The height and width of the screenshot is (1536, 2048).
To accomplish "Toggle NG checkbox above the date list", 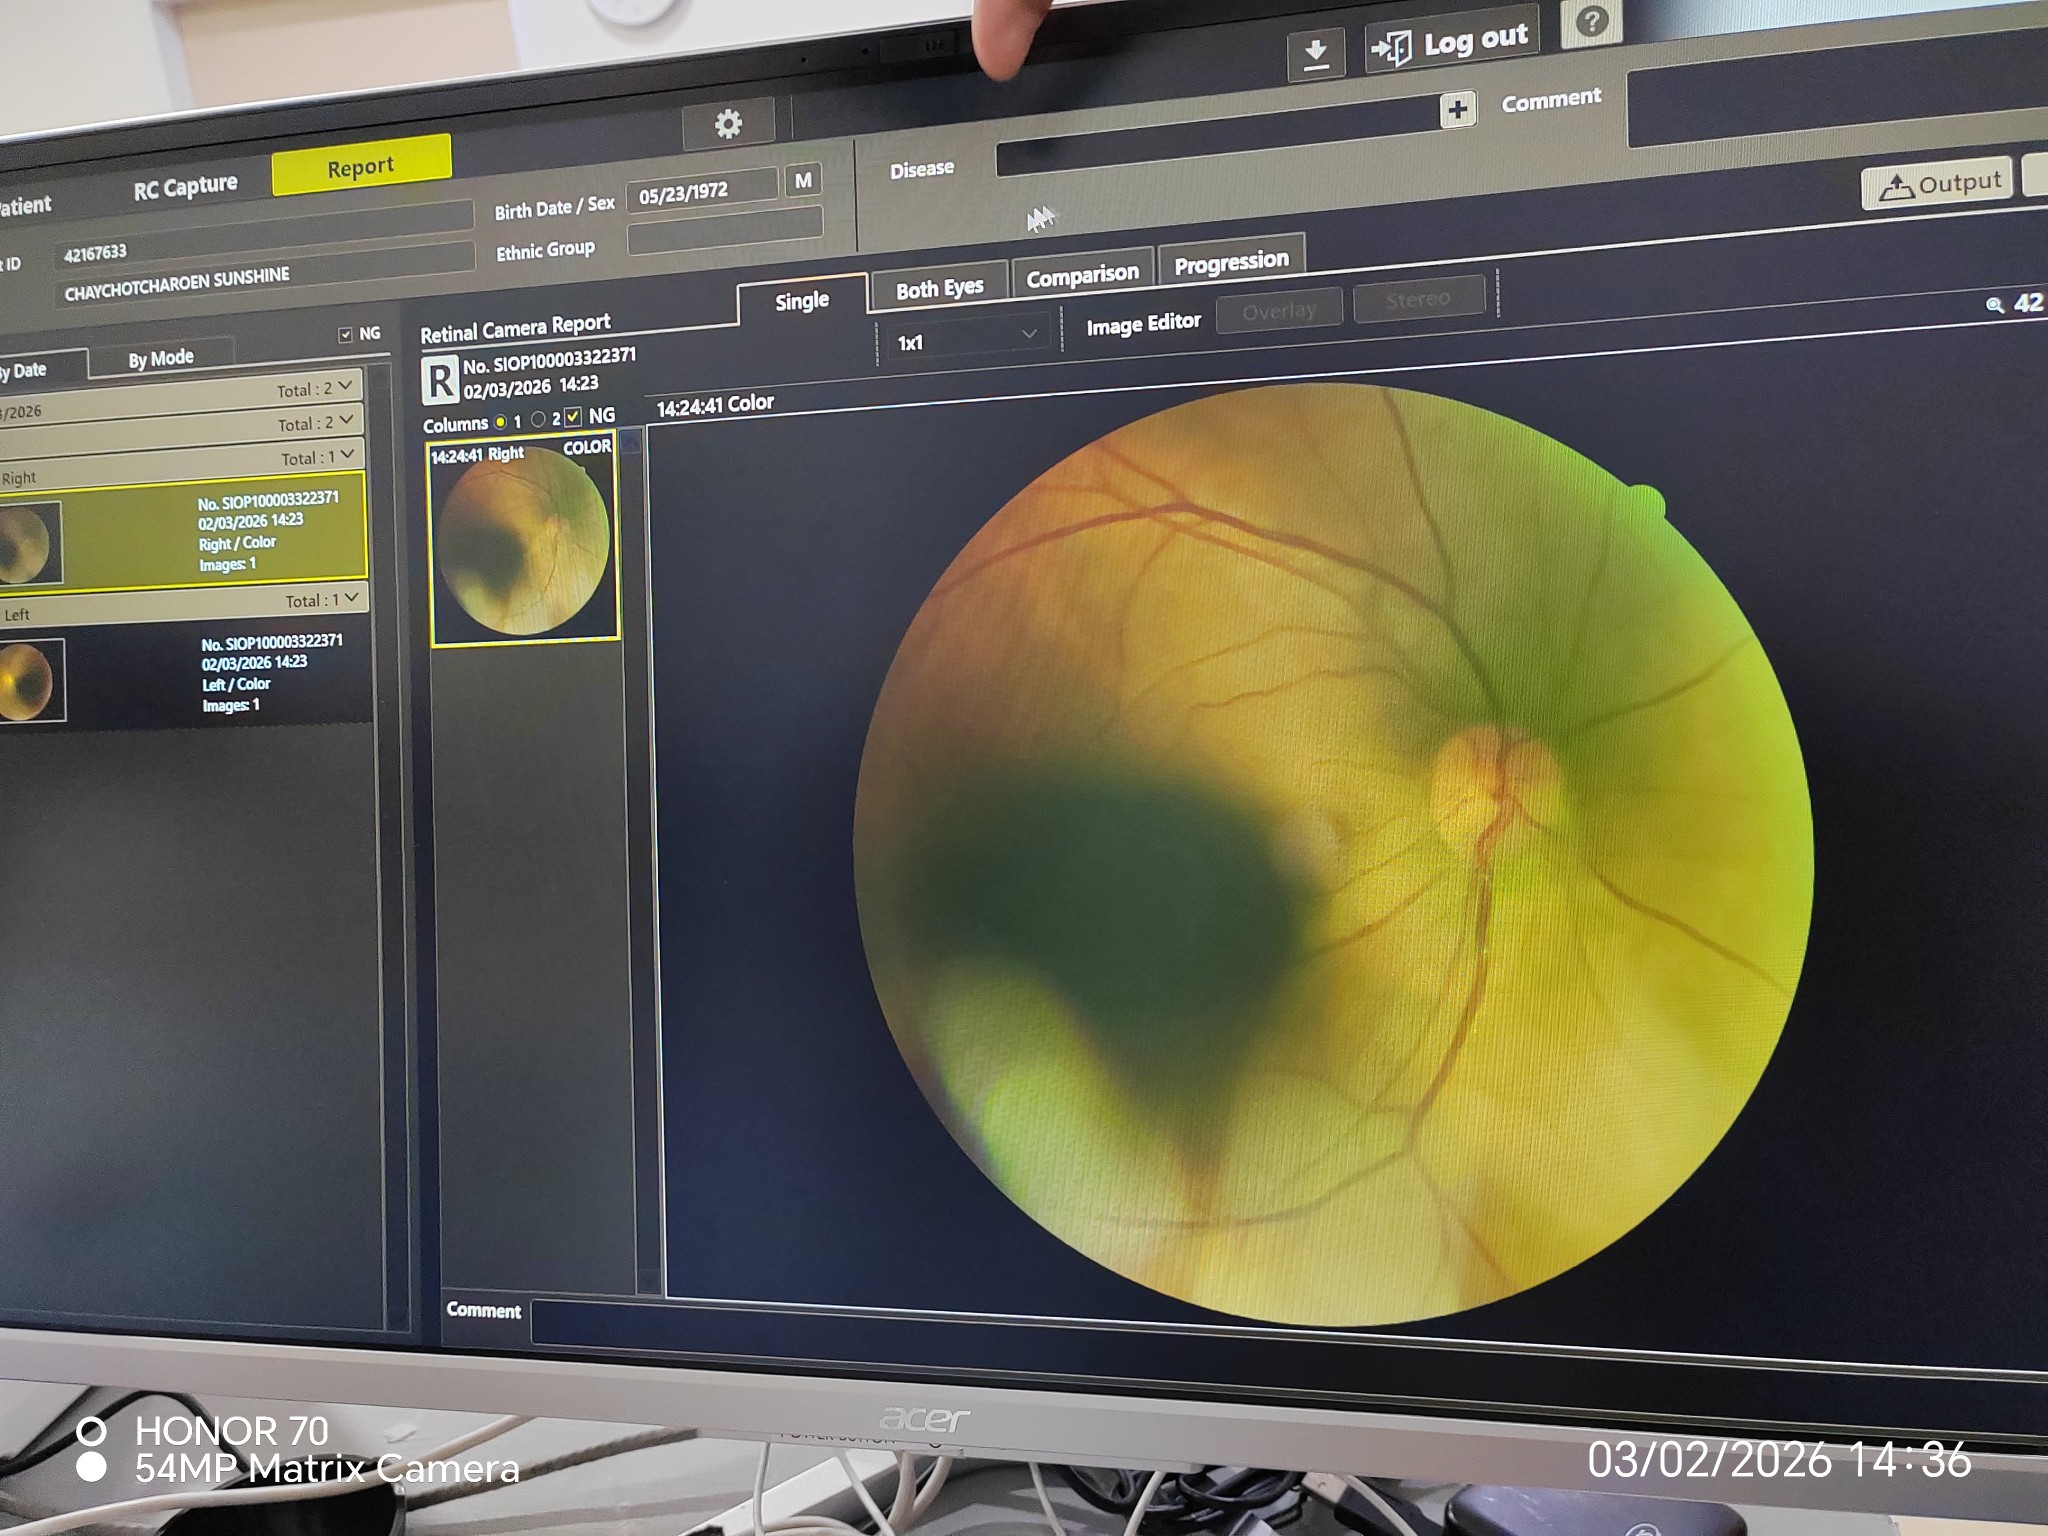I will [346, 334].
